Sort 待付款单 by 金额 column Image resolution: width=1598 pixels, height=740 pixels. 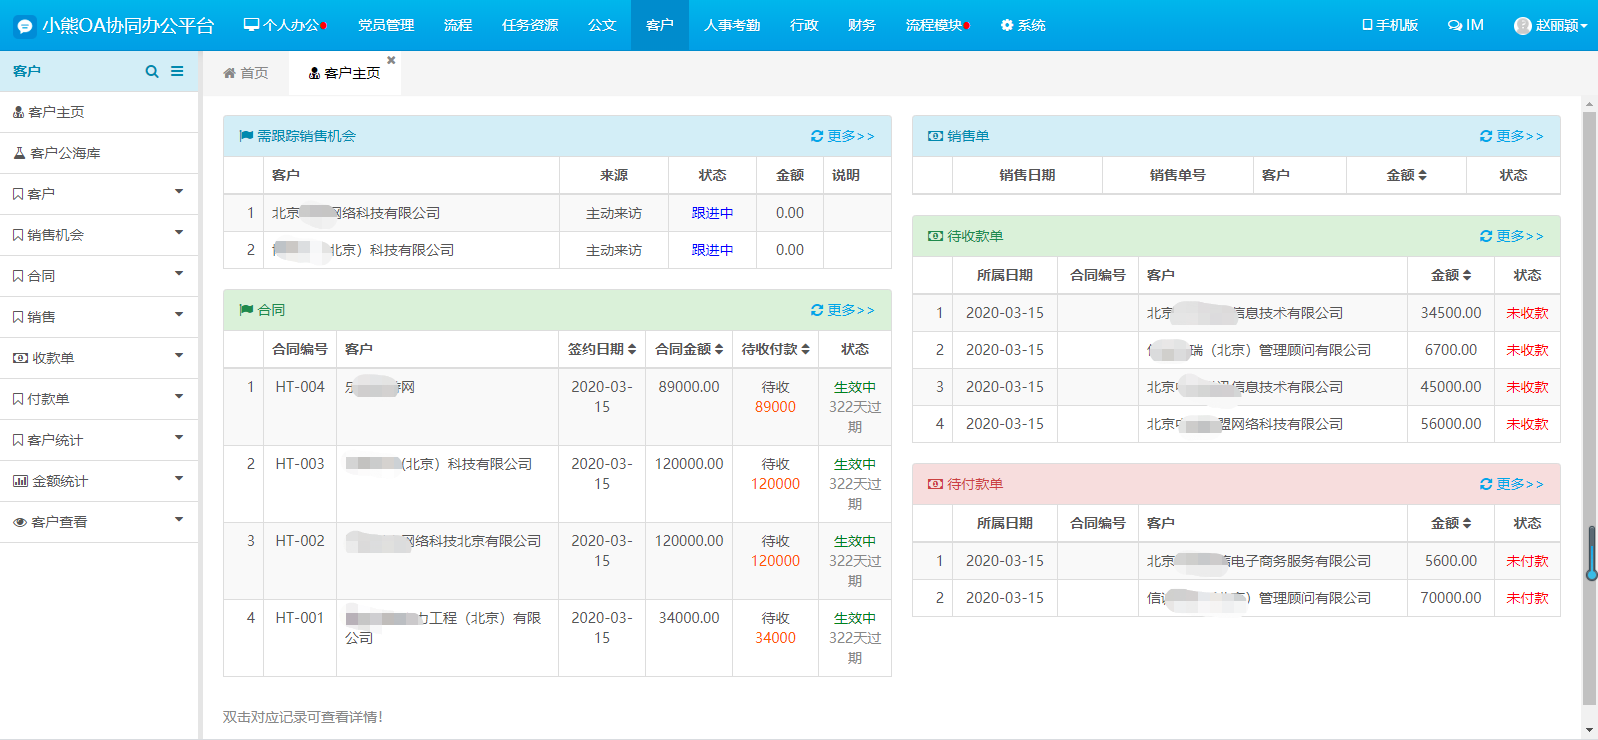[1451, 523]
